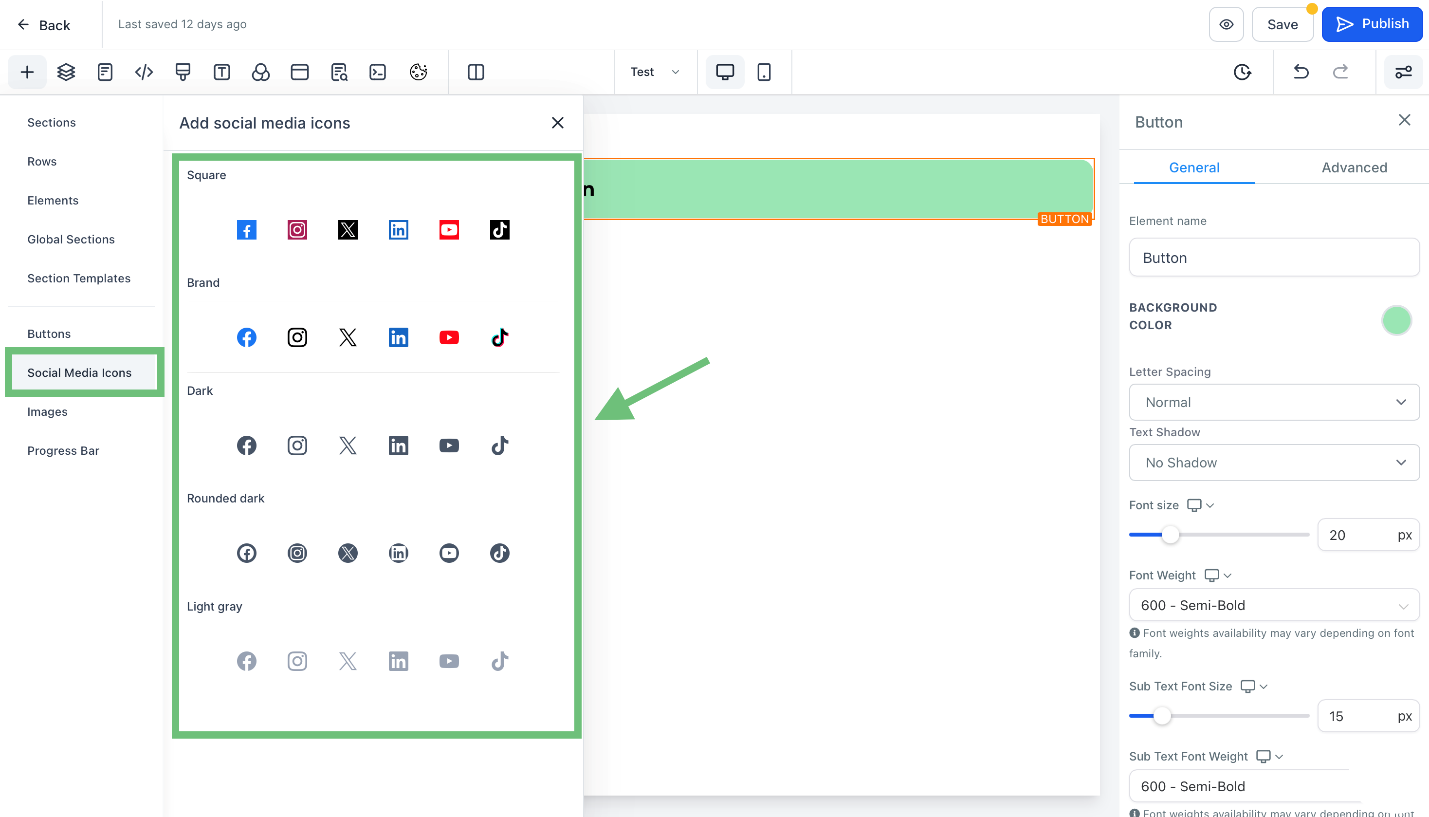The width and height of the screenshot is (1429, 817).
Task: Click the Font size slider handle
Action: click(x=1170, y=535)
